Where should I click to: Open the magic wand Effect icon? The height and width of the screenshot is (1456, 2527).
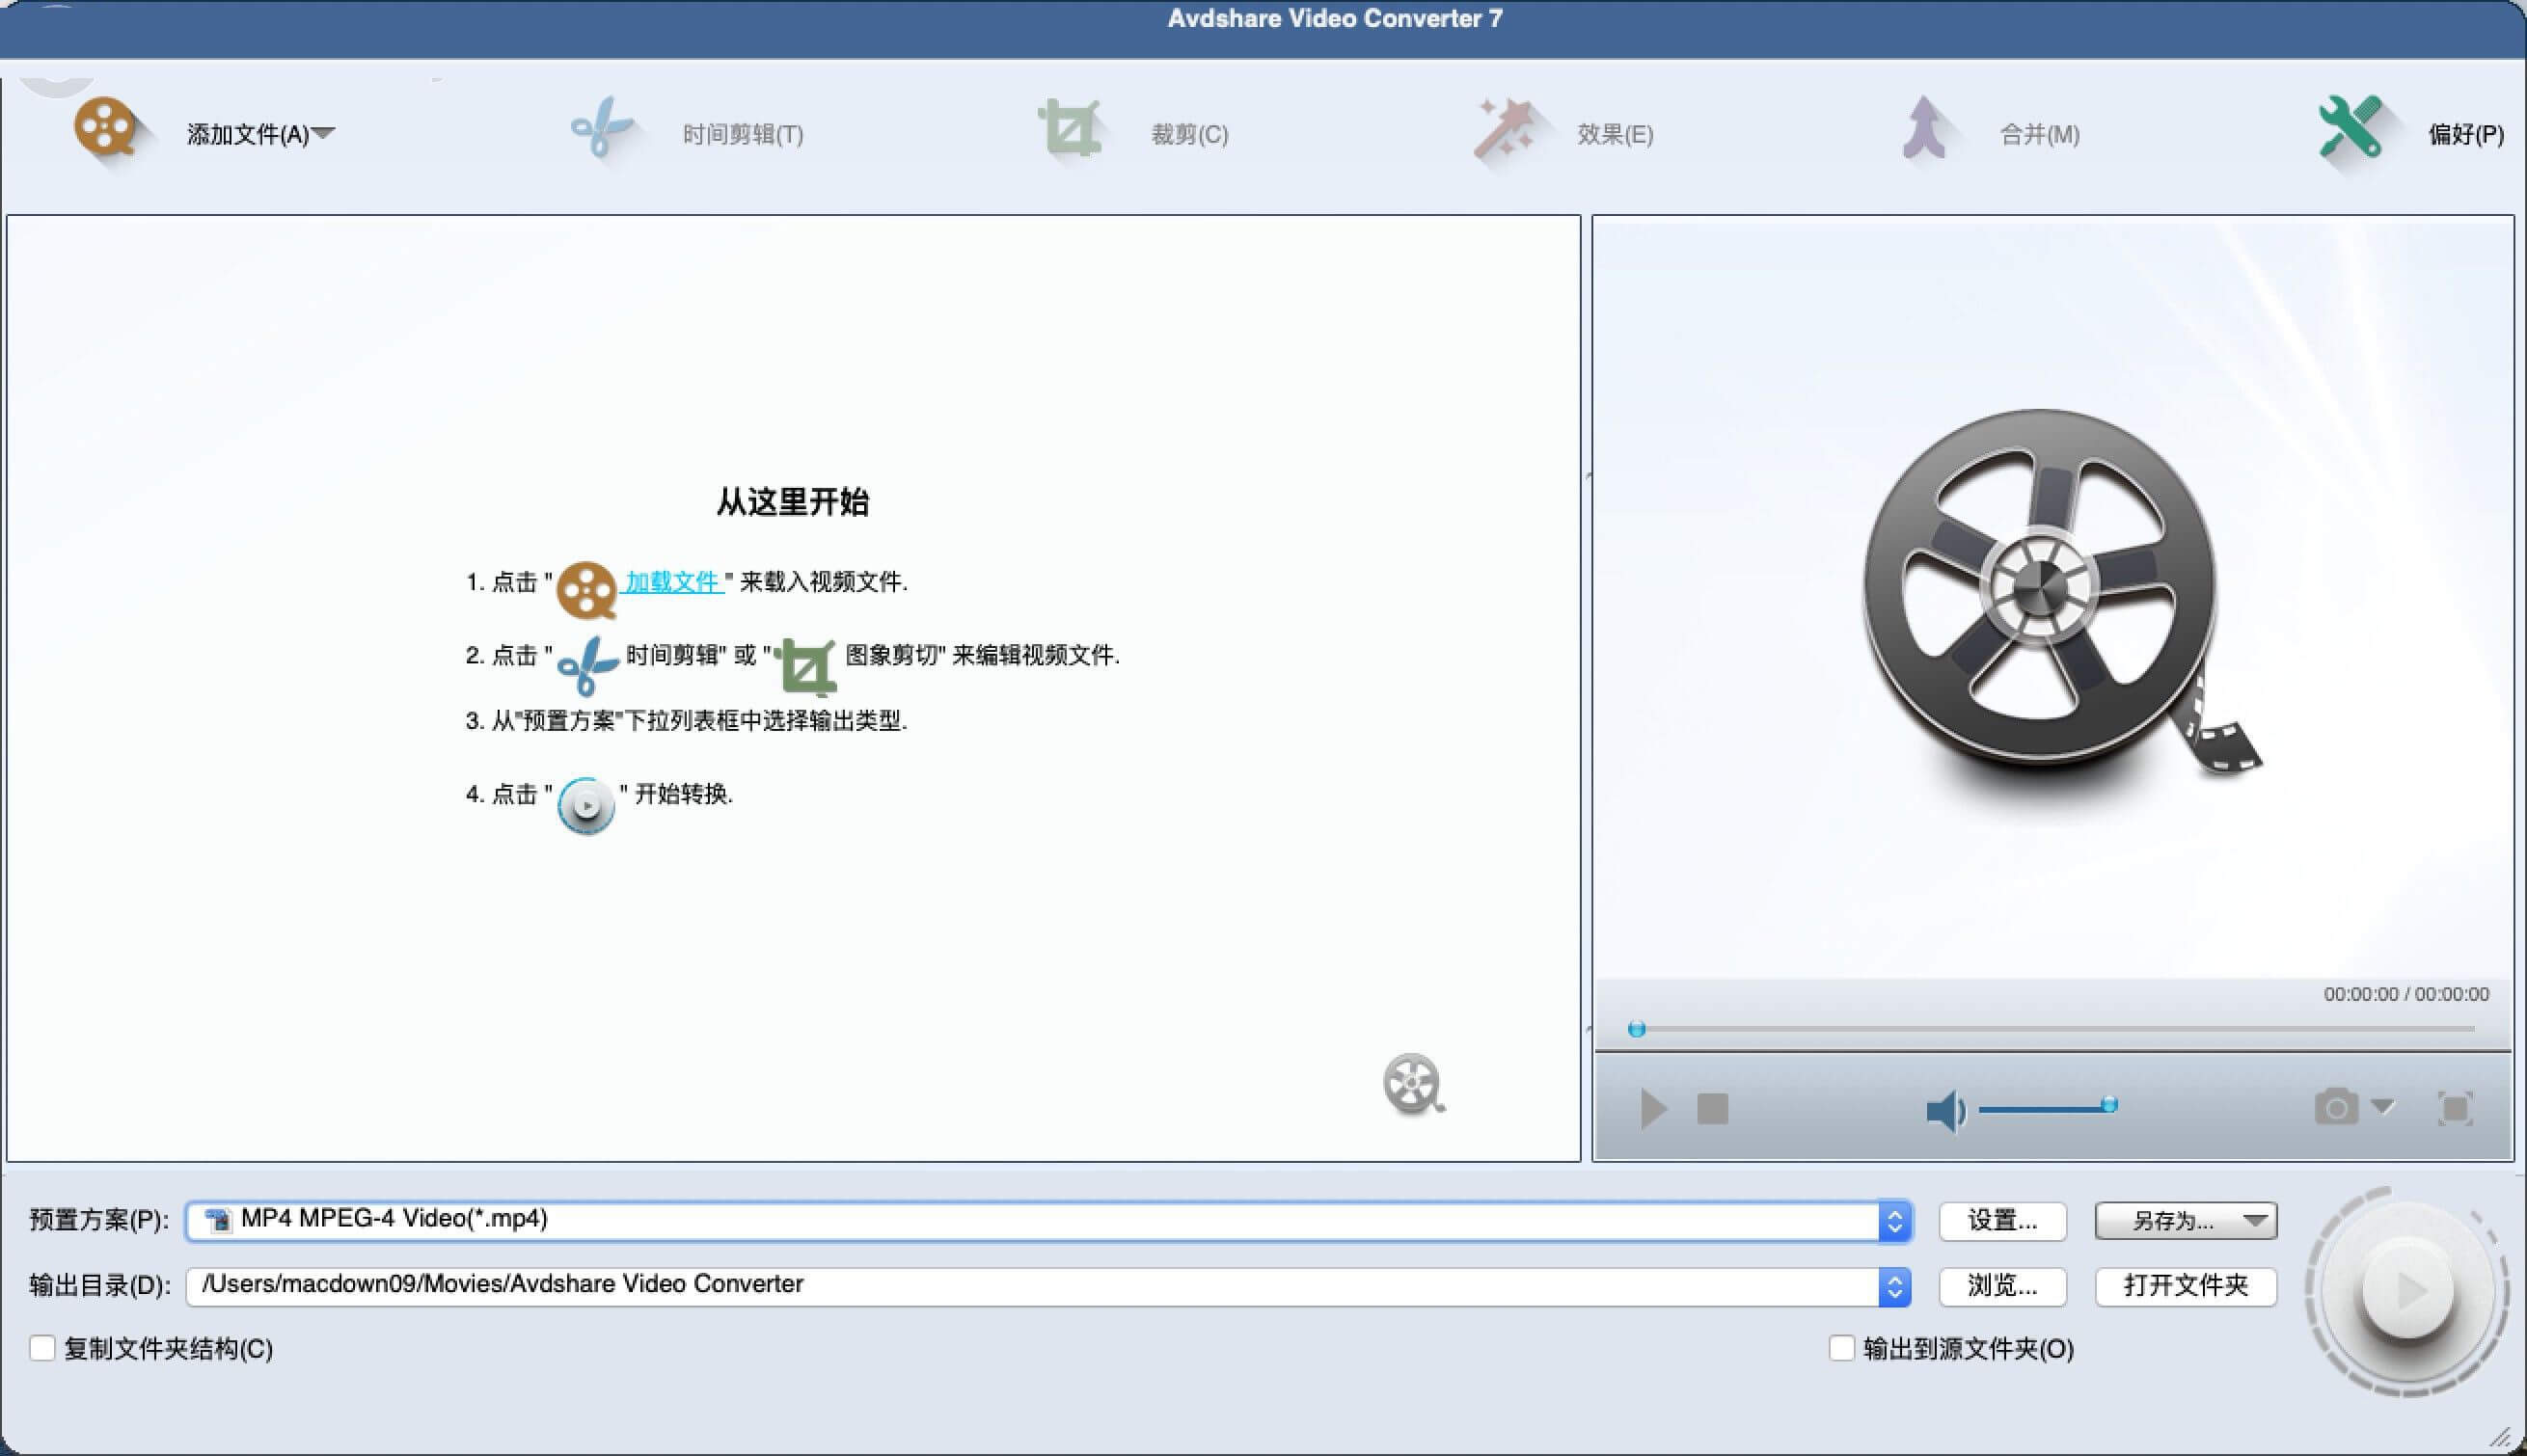pos(1505,128)
